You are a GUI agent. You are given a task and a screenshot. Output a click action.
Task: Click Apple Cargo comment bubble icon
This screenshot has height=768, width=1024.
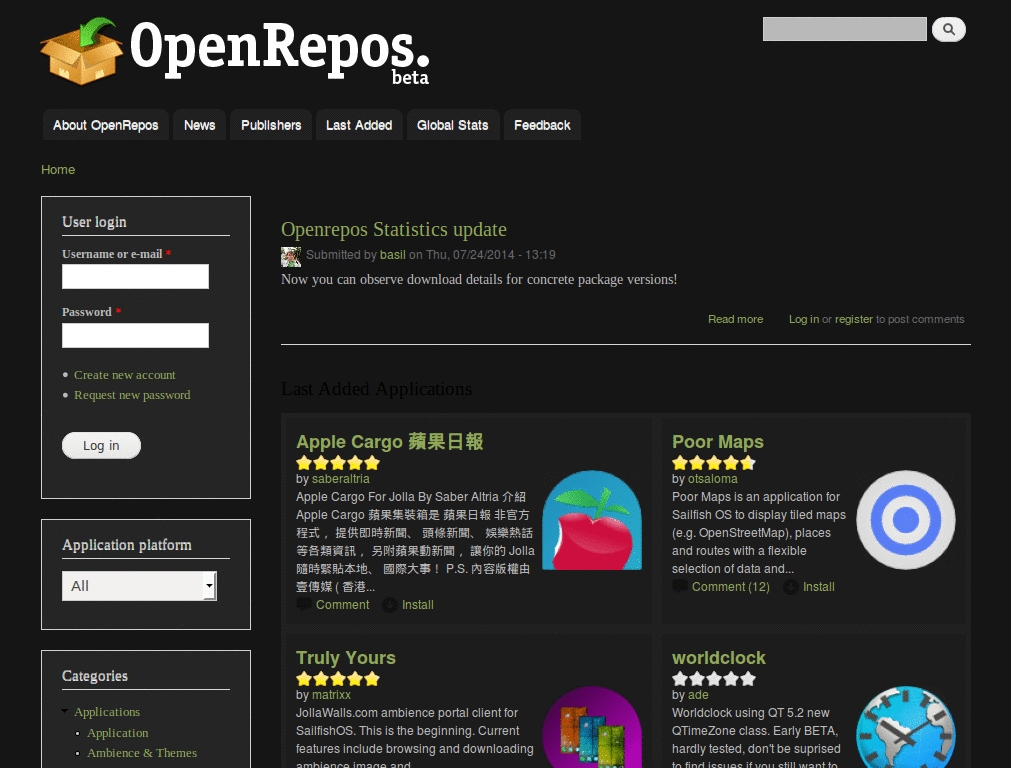point(303,605)
